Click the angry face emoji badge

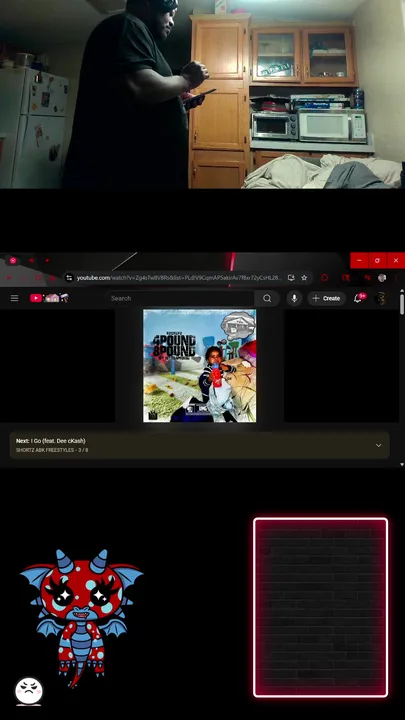[x=29, y=692]
